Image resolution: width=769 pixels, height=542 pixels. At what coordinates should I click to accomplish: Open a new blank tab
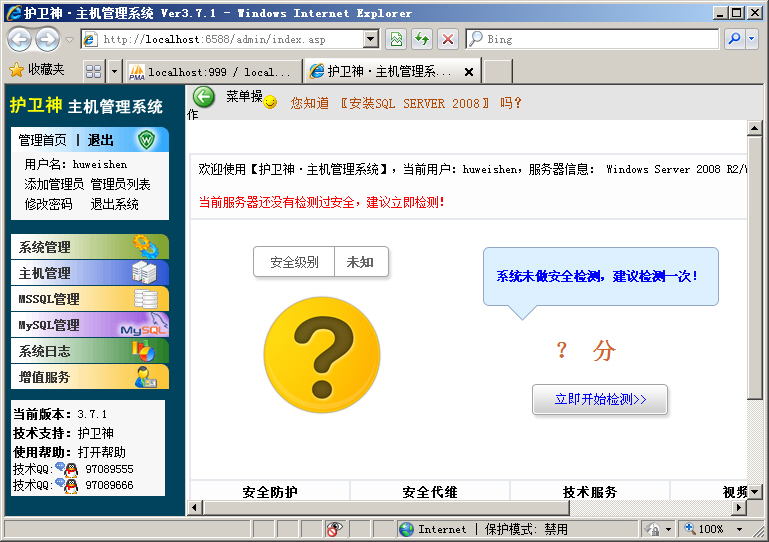(x=498, y=72)
